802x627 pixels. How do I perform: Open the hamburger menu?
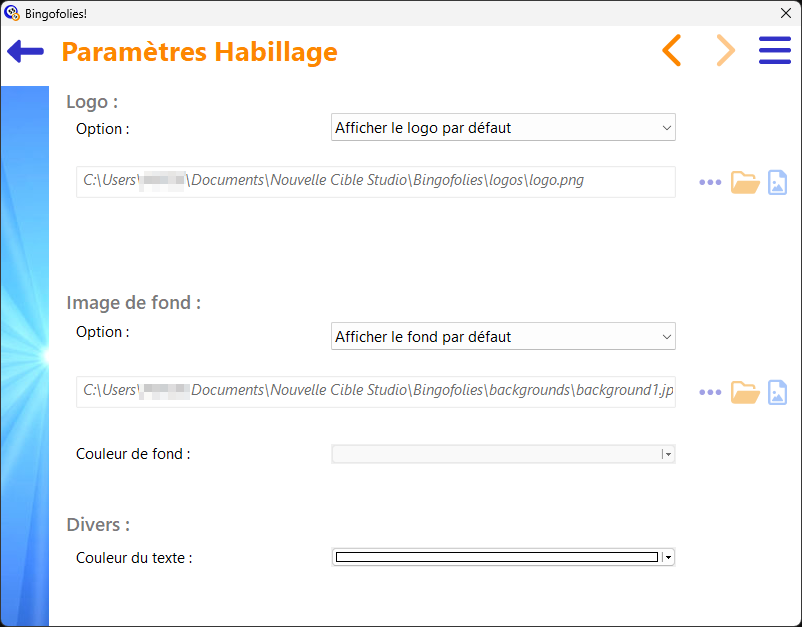pyautogui.click(x=774, y=51)
